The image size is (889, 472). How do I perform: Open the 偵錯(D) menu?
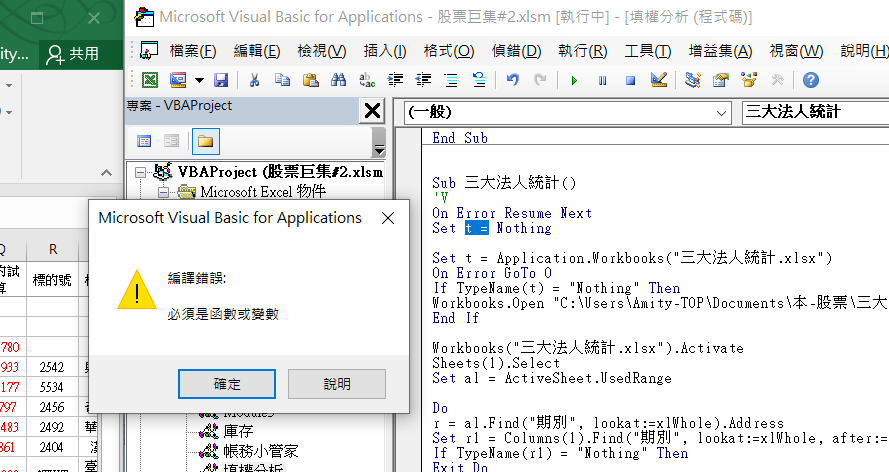pos(516,52)
